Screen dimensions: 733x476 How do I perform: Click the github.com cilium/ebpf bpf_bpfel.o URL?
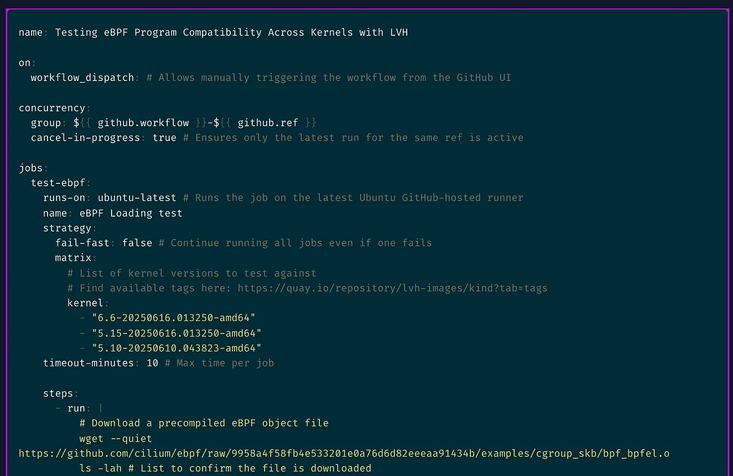click(x=344, y=454)
